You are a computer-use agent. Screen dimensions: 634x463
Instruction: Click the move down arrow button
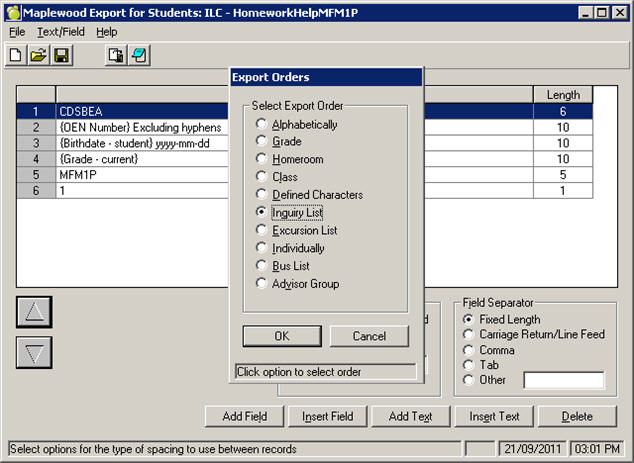(33, 353)
